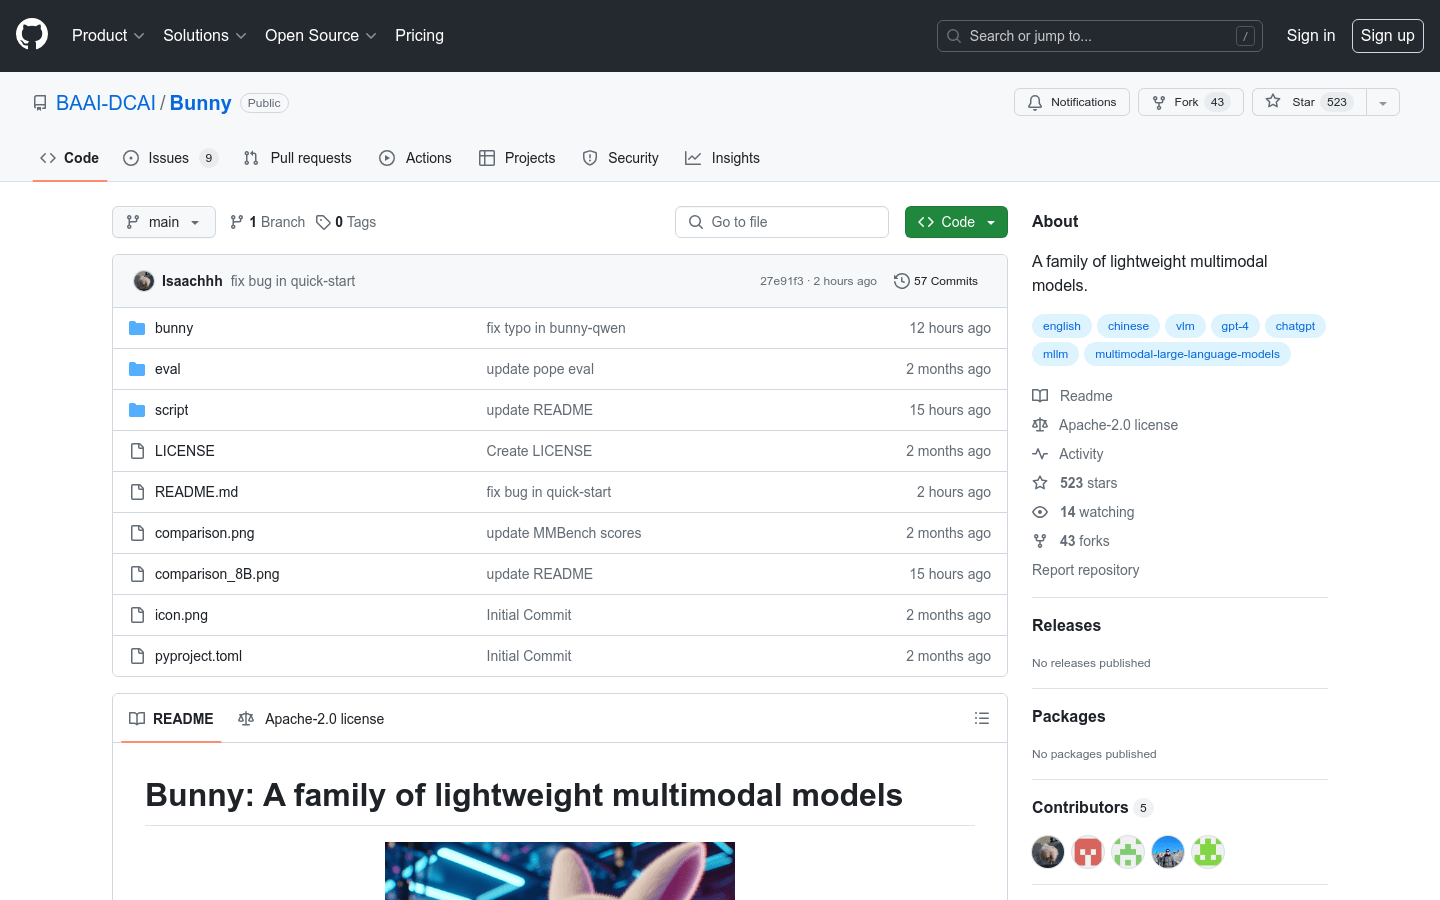Click Isaachhh's avatar in commit row

tap(144, 281)
